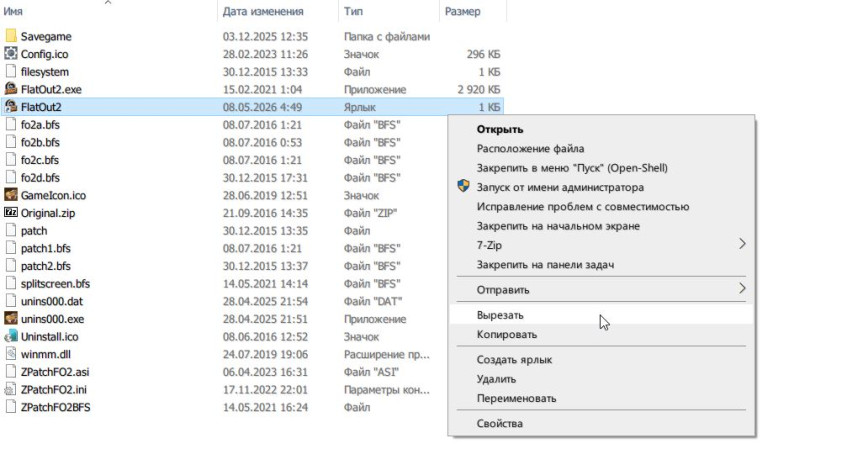Image resolution: width=847 pixels, height=449 pixels.
Task: Click the Параметры кон... type cell
Action: [387, 390]
